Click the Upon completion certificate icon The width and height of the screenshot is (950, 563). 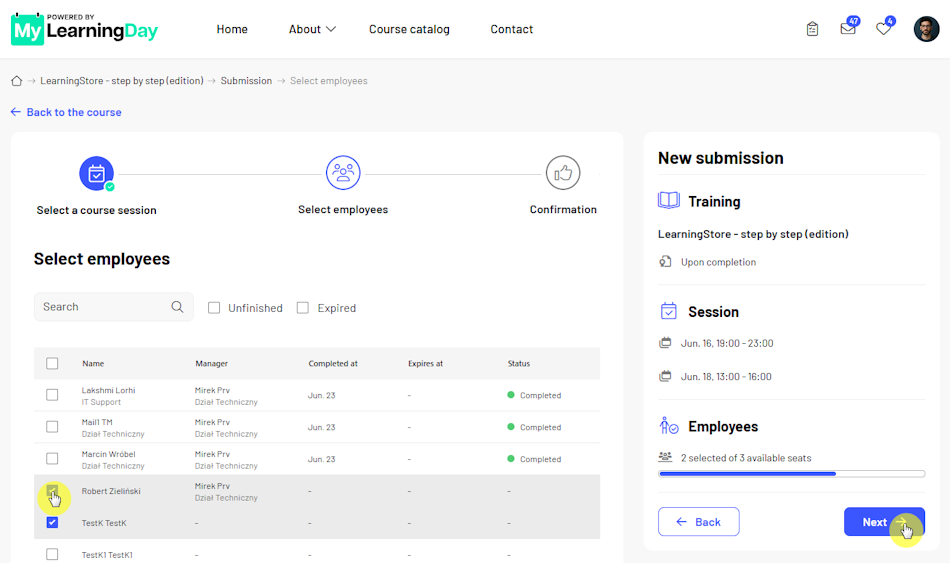[665, 262]
